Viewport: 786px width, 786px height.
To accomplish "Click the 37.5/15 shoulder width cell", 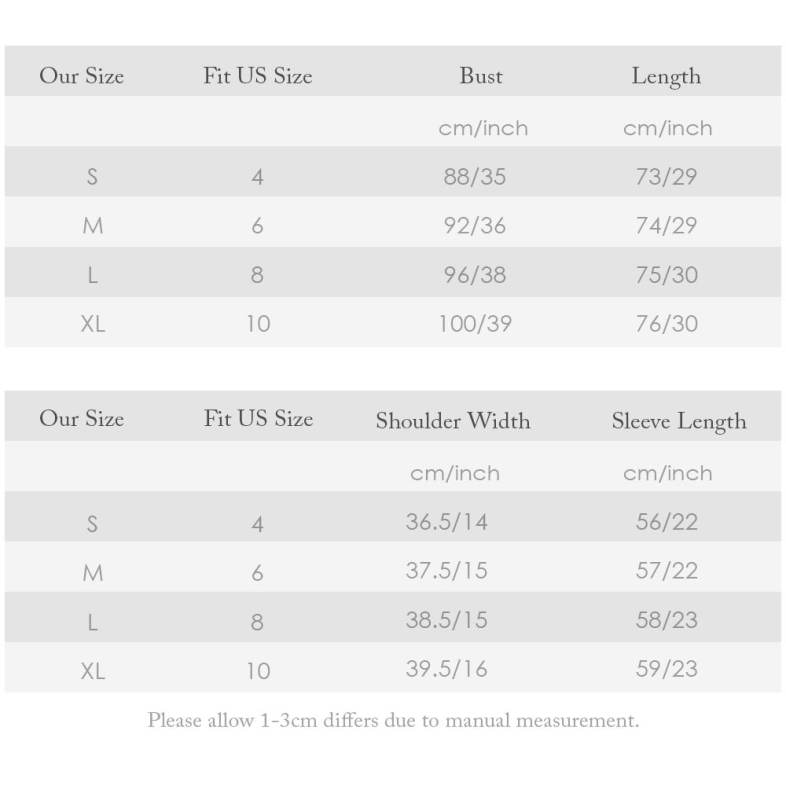I will coord(447,570).
